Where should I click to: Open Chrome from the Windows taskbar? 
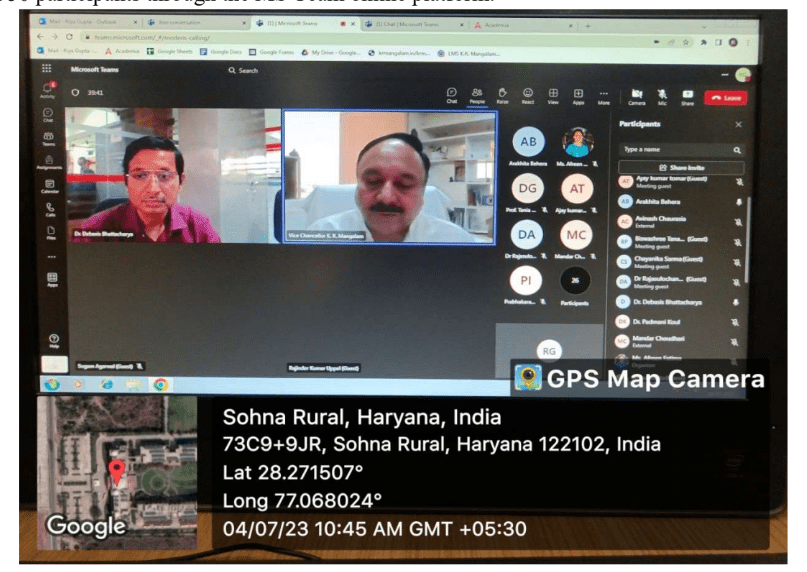pyautogui.click(x=160, y=384)
